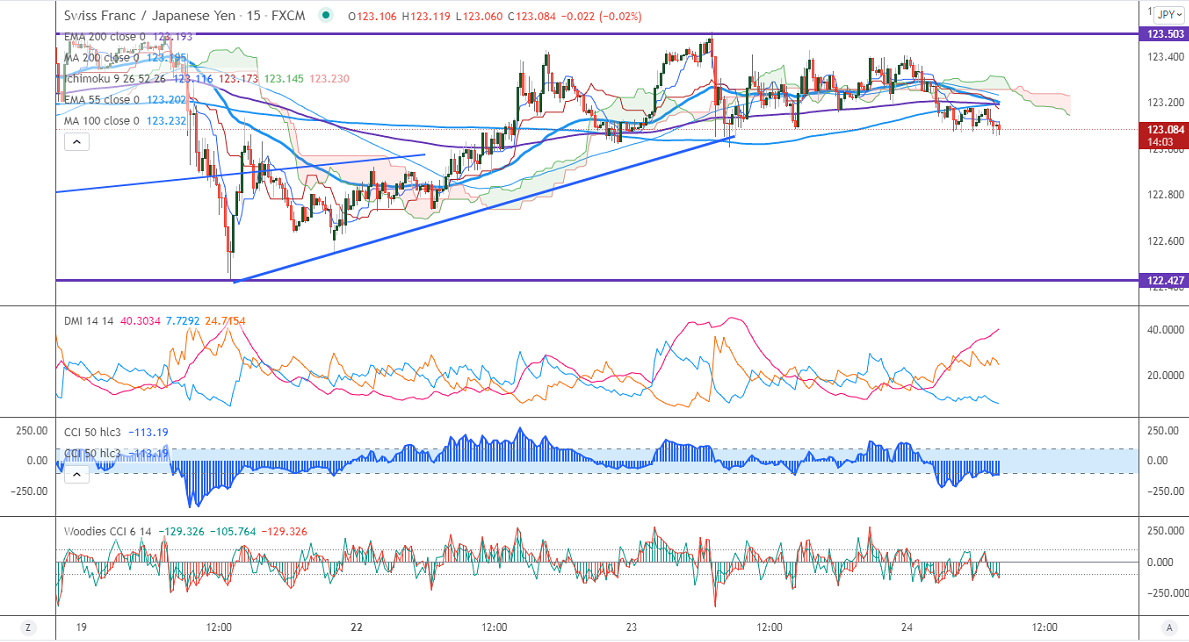Click date label 22 on time axis
The image size is (1189, 642).
click(x=356, y=628)
